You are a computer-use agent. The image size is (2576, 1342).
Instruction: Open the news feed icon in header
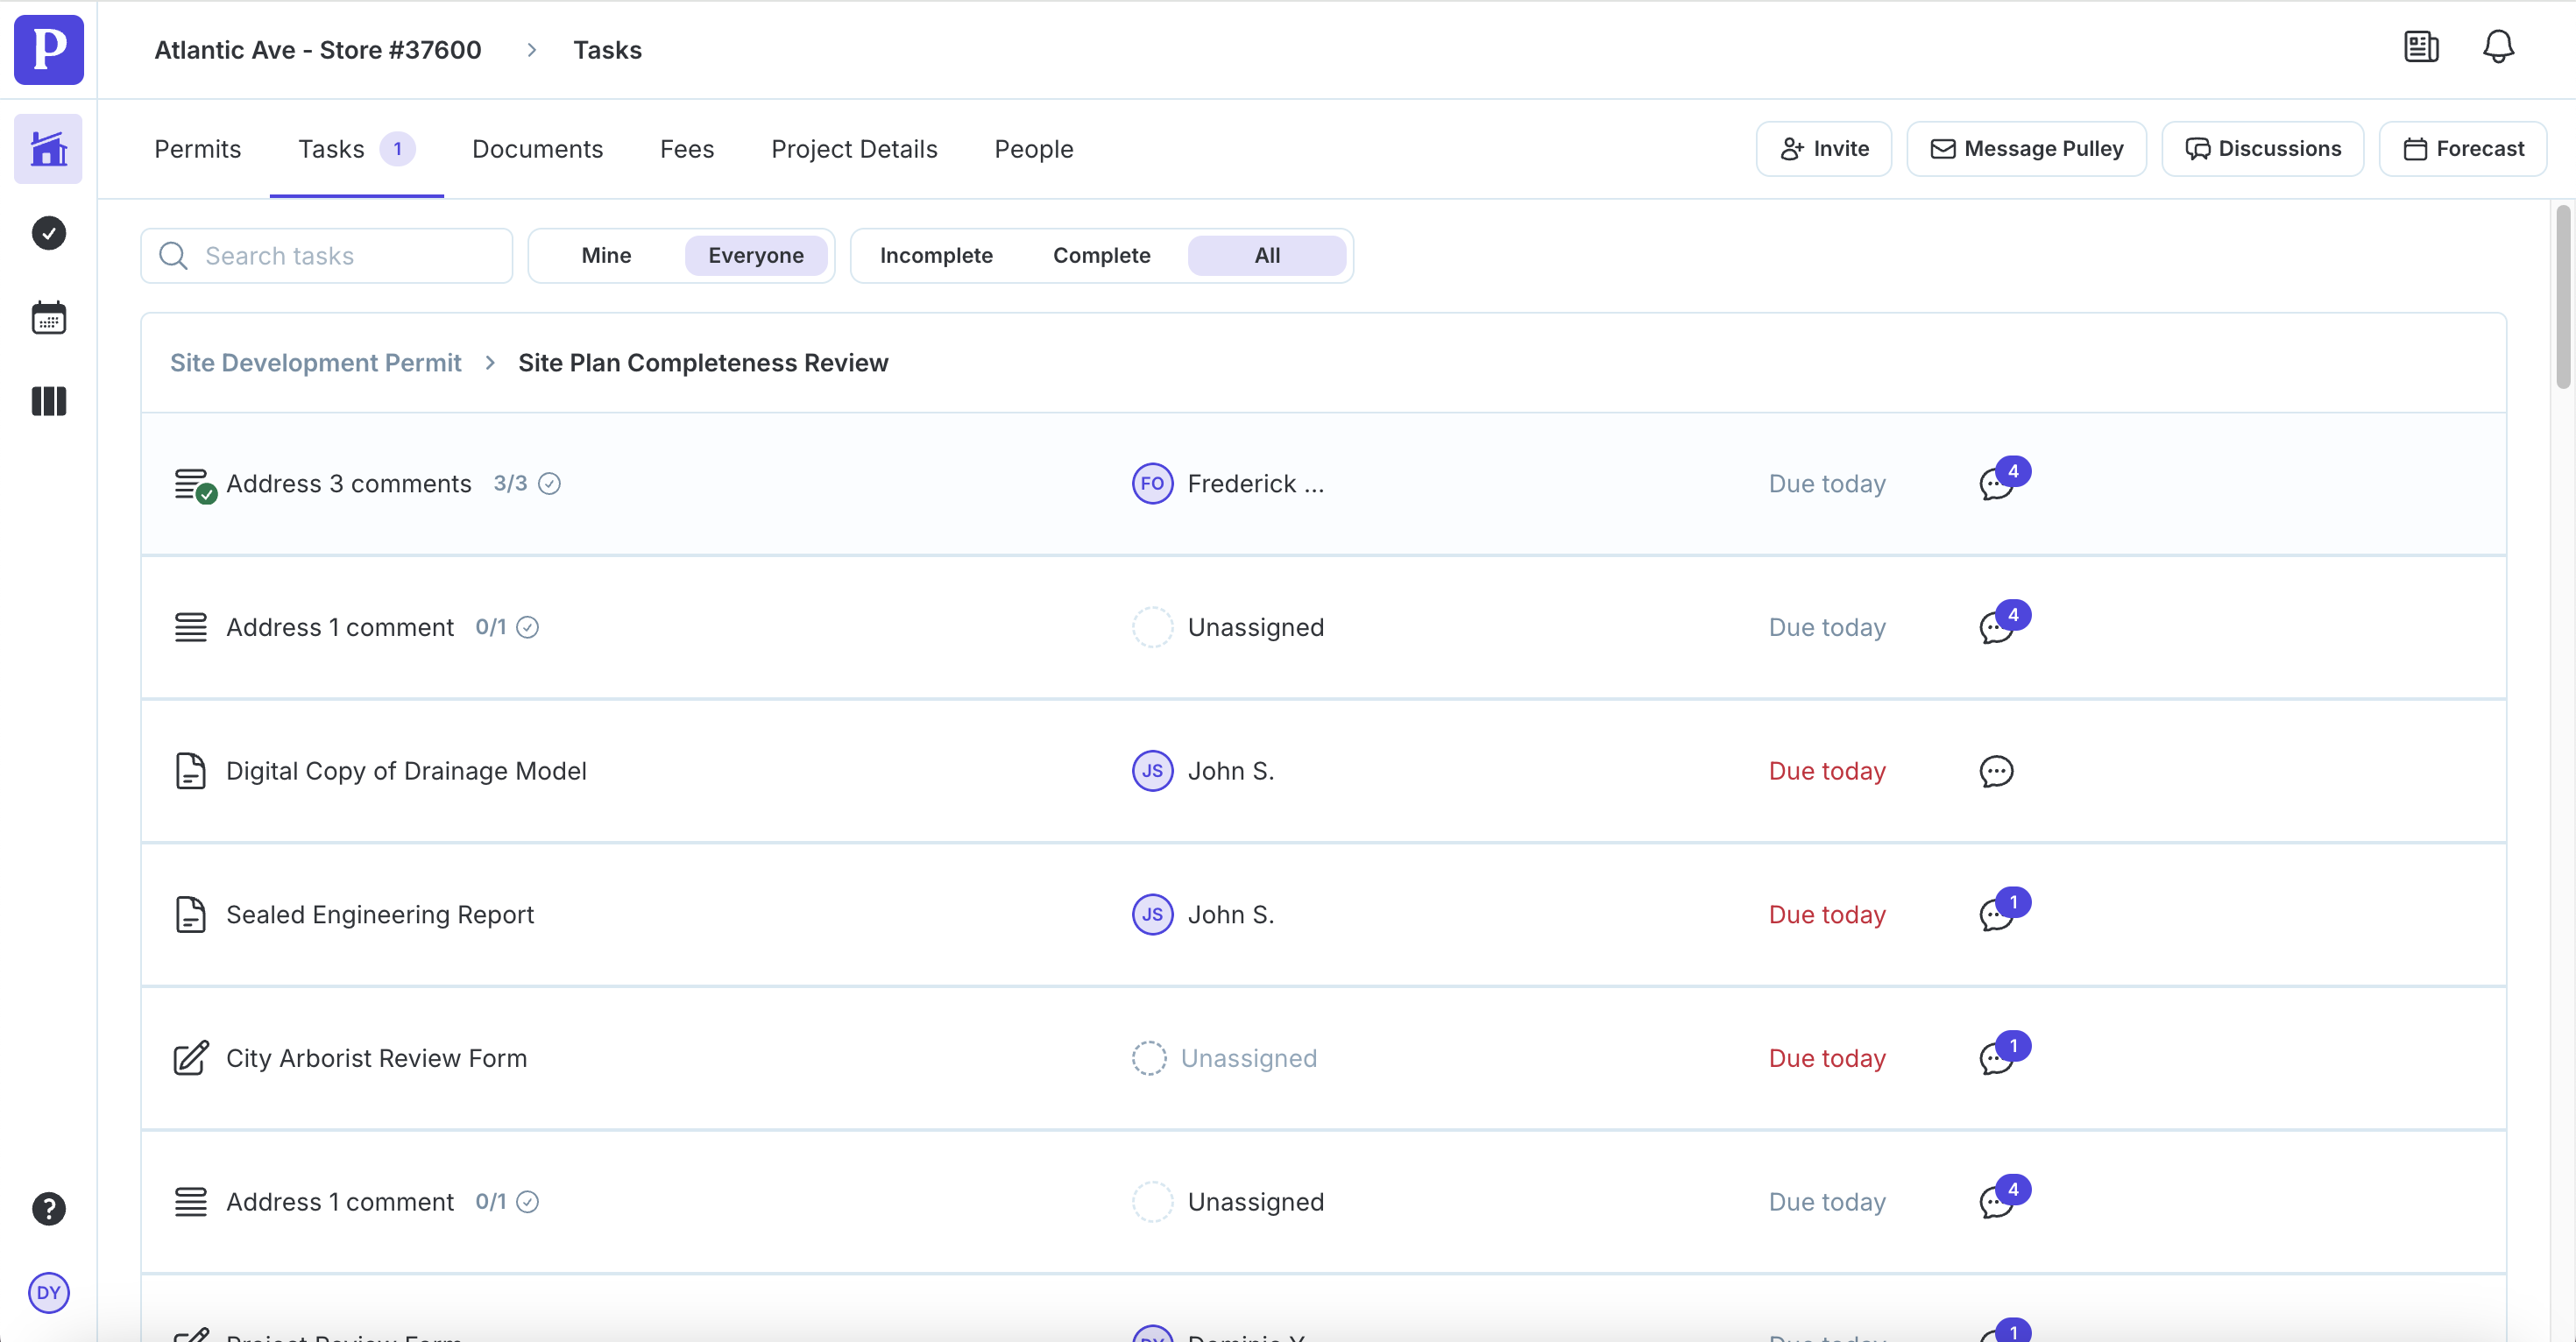coord(2420,47)
